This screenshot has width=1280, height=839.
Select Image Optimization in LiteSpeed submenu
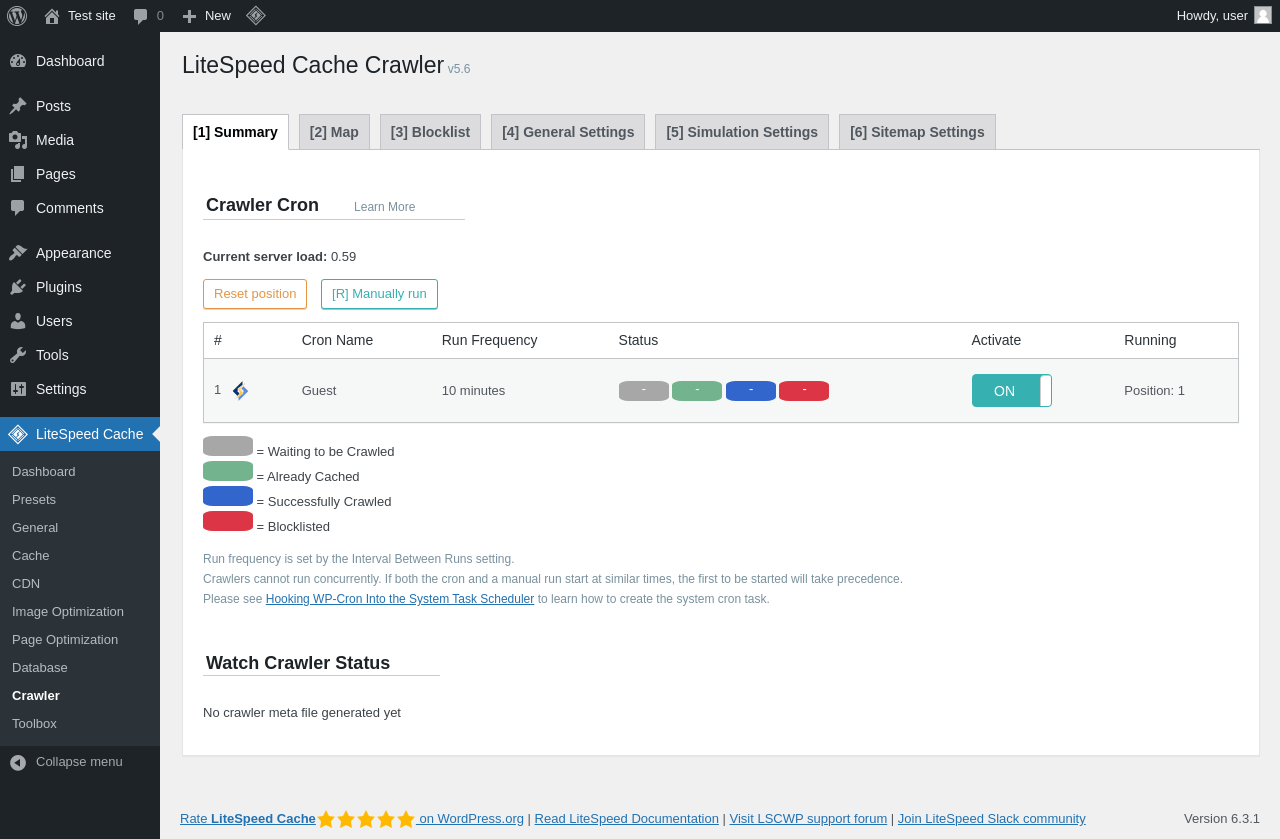tap(68, 611)
